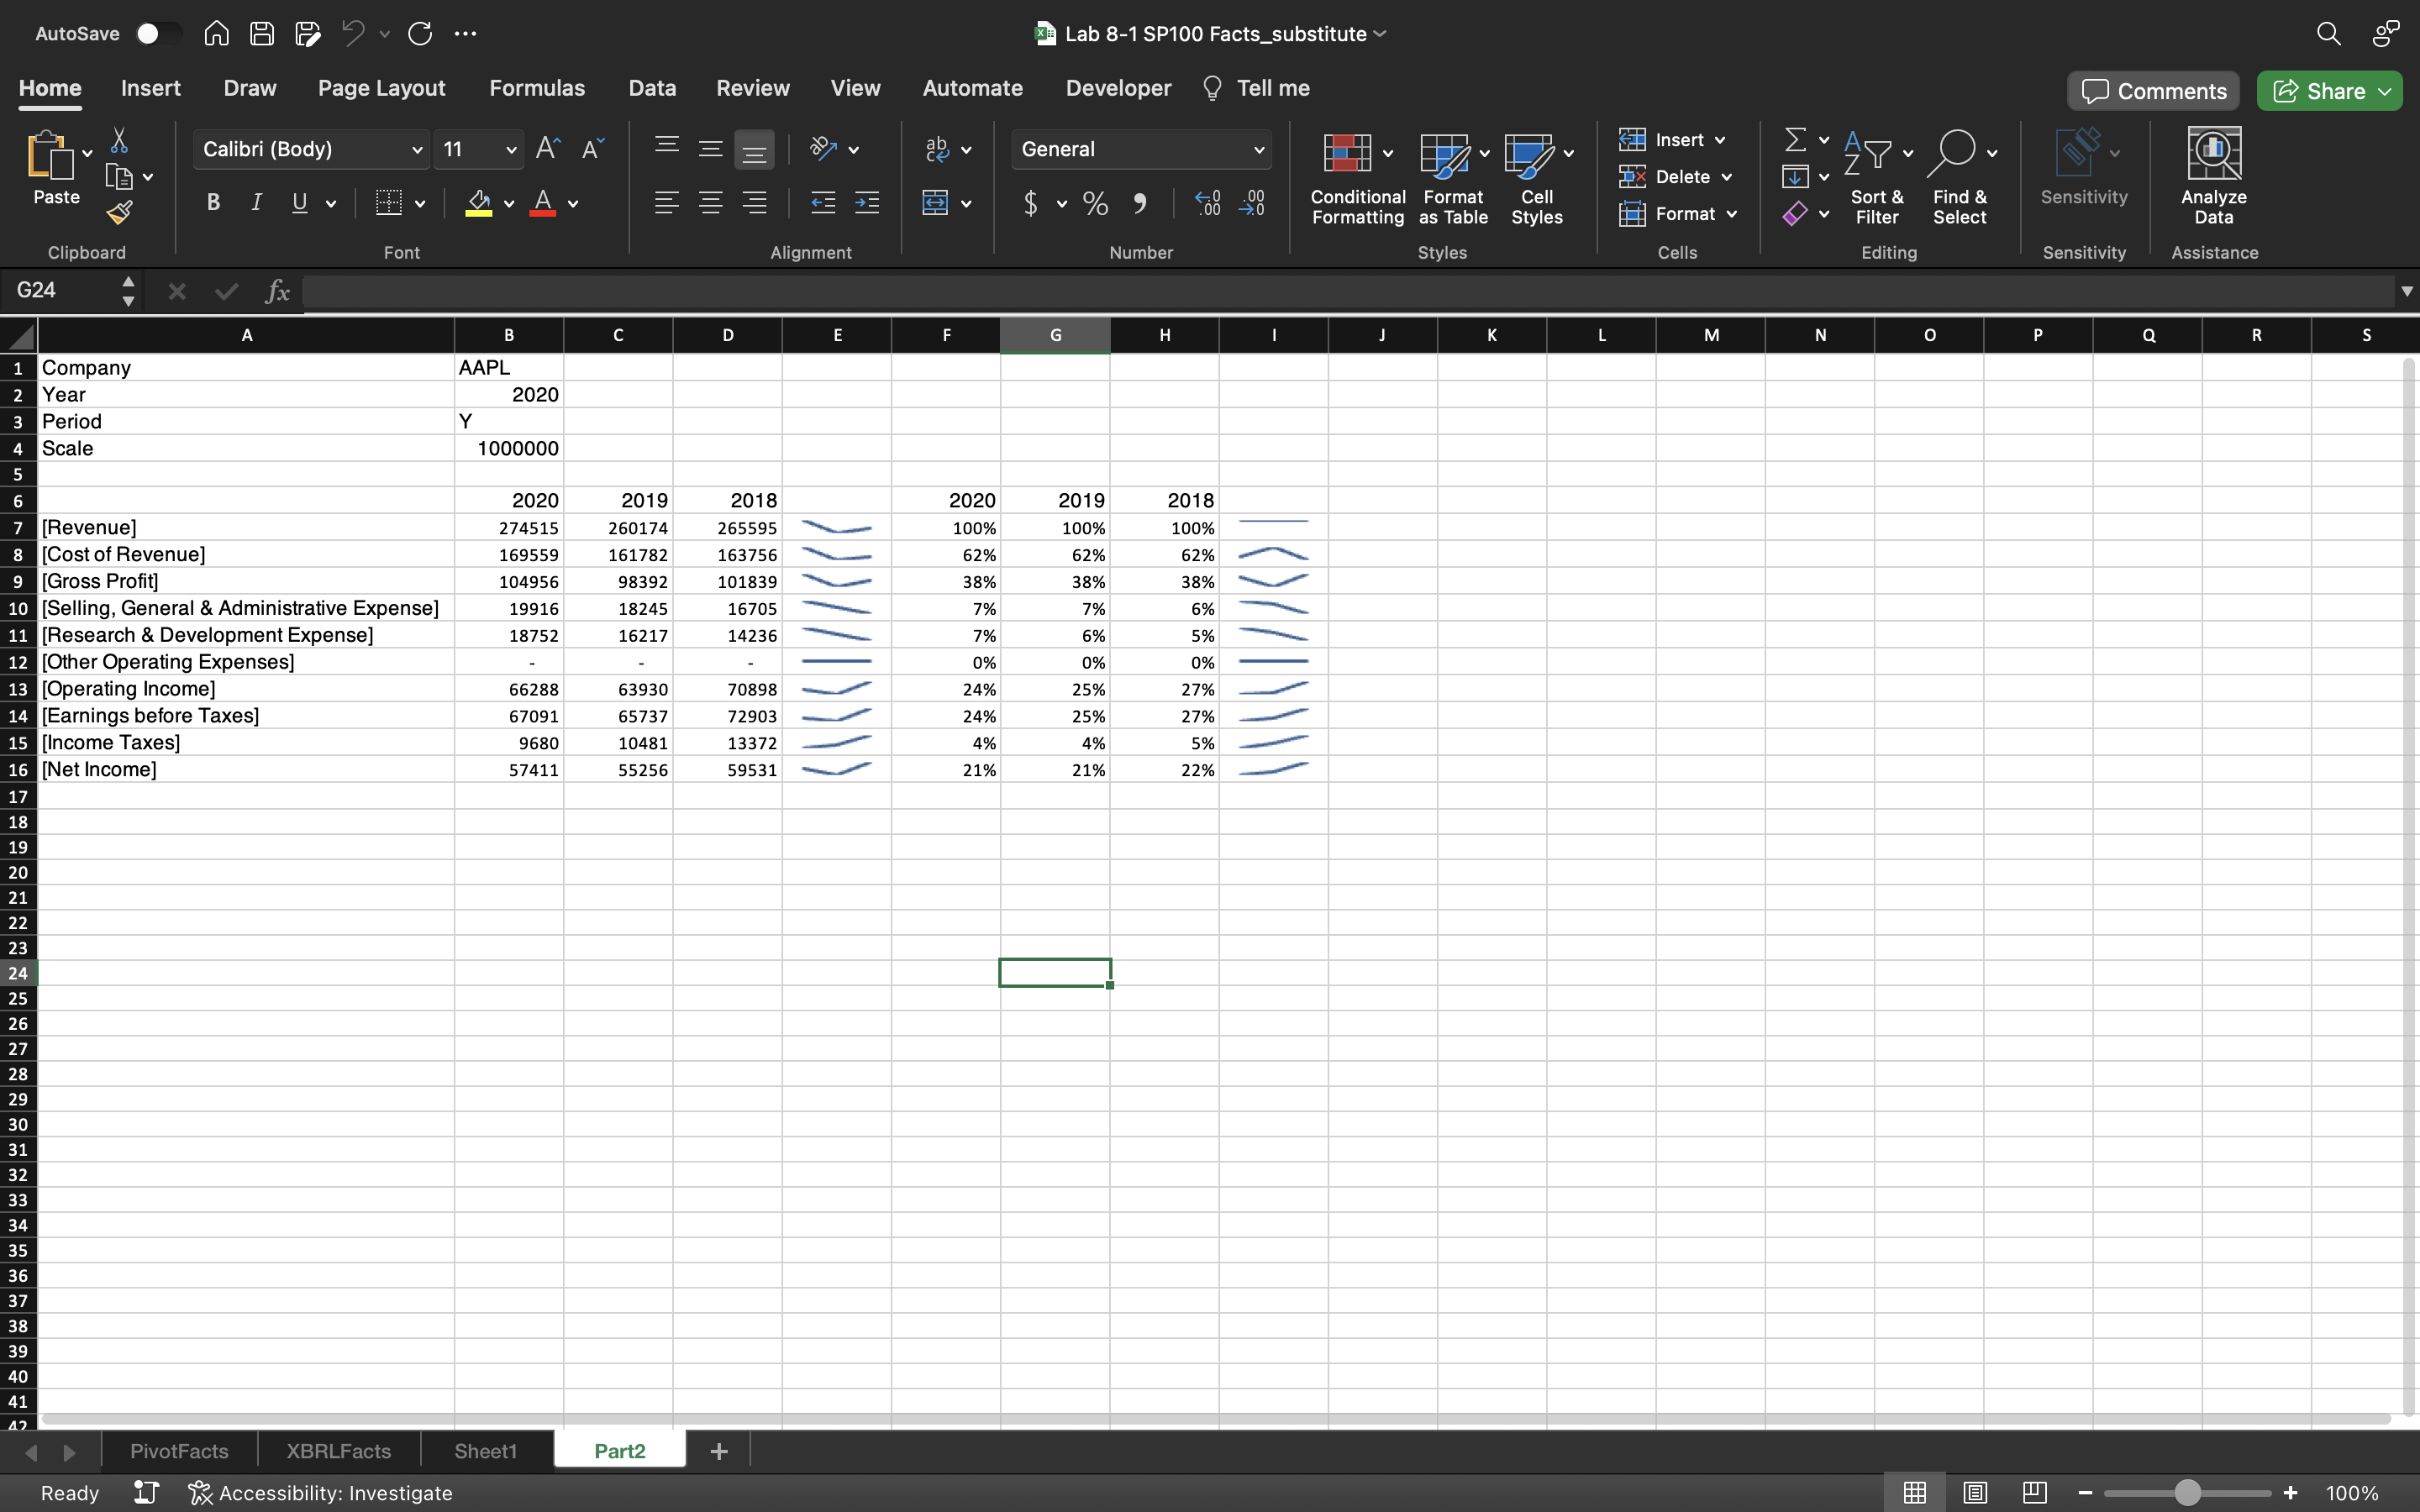Toggle bold formatting
The width and height of the screenshot is (2420, 1512).
(213, 203)
